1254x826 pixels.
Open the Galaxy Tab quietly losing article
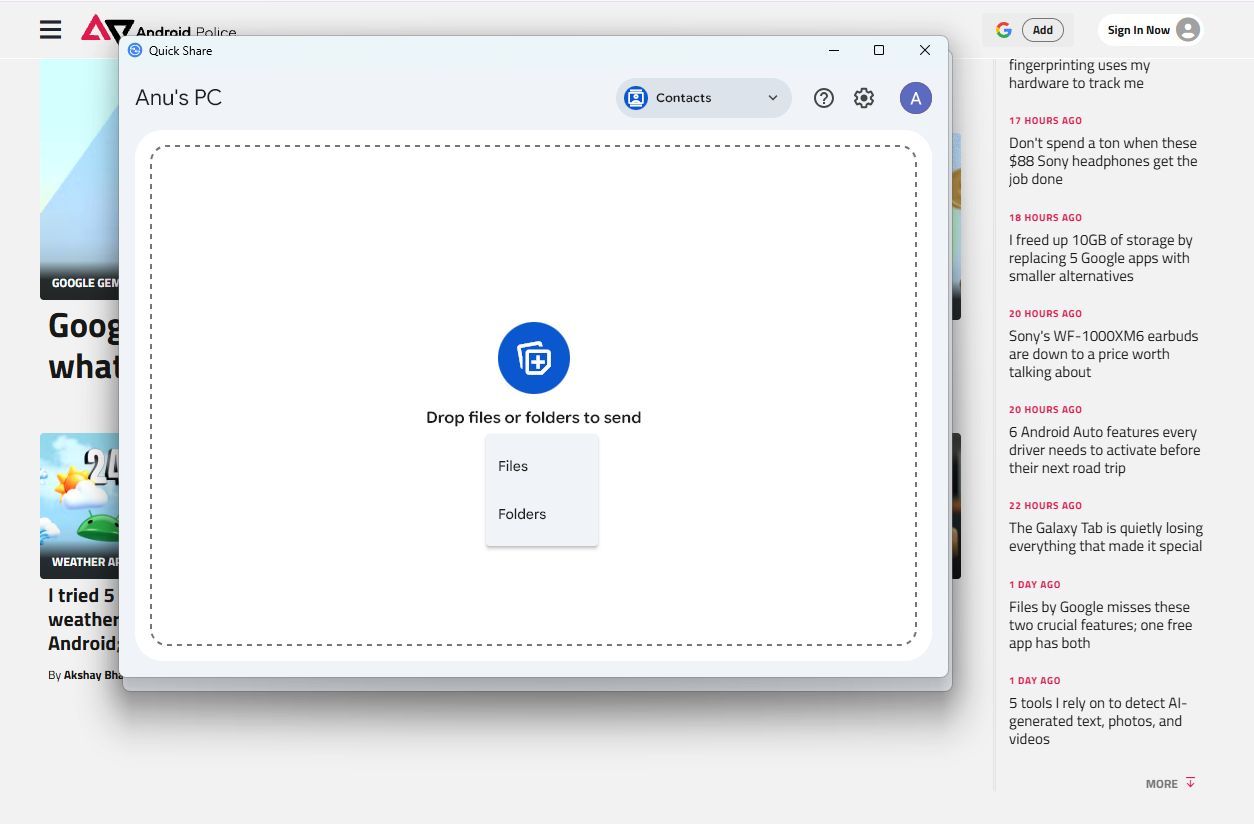tap(1106, 537)
